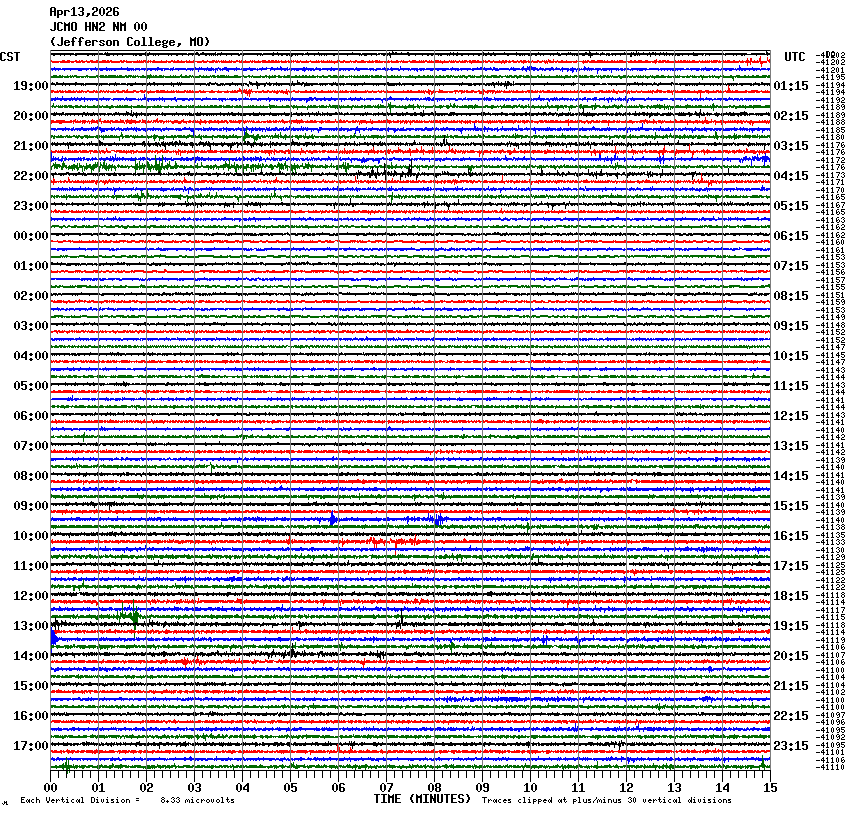Click the Traces clipped footnote text
This screenshot has width=850, height=814.
coord(606,800)
